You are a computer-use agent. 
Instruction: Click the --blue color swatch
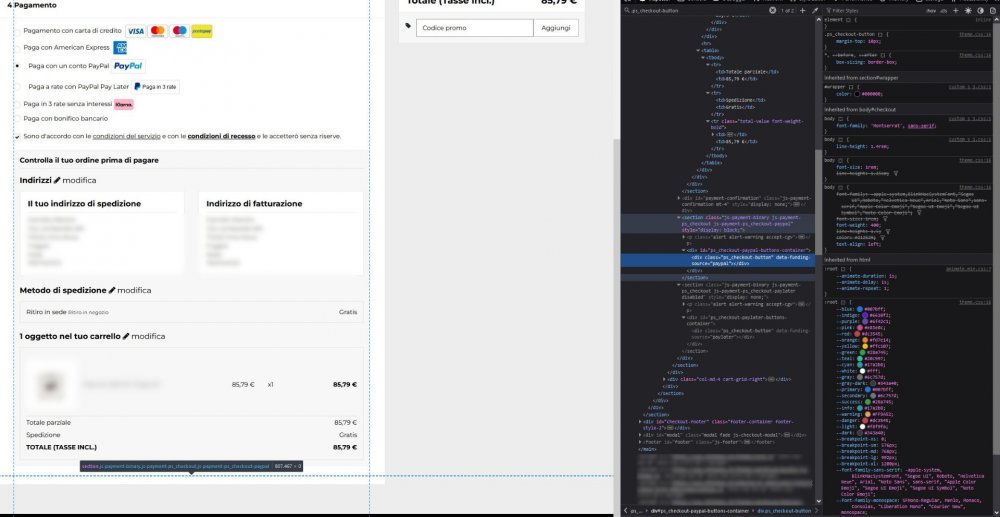pos(860,309)
